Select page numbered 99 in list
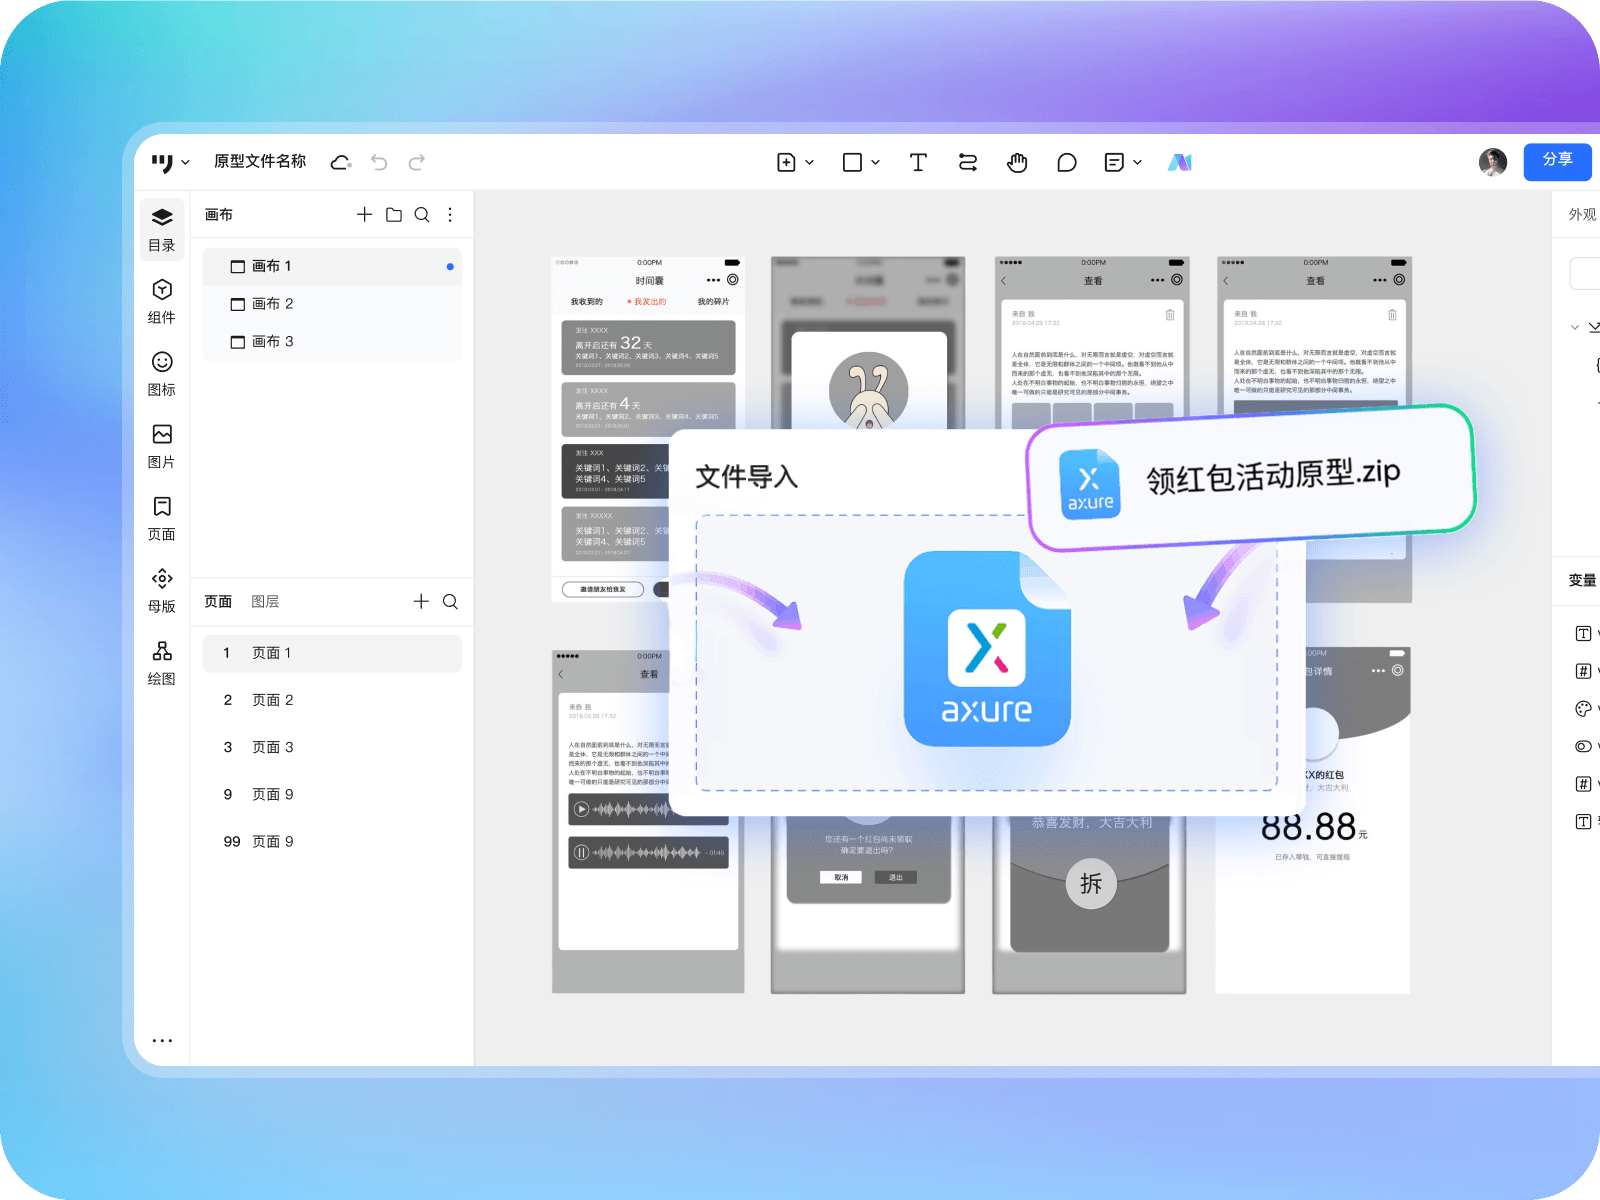Image resolution: width=1600 pixels, height=1200 pixels. click(x=332, y=841)
